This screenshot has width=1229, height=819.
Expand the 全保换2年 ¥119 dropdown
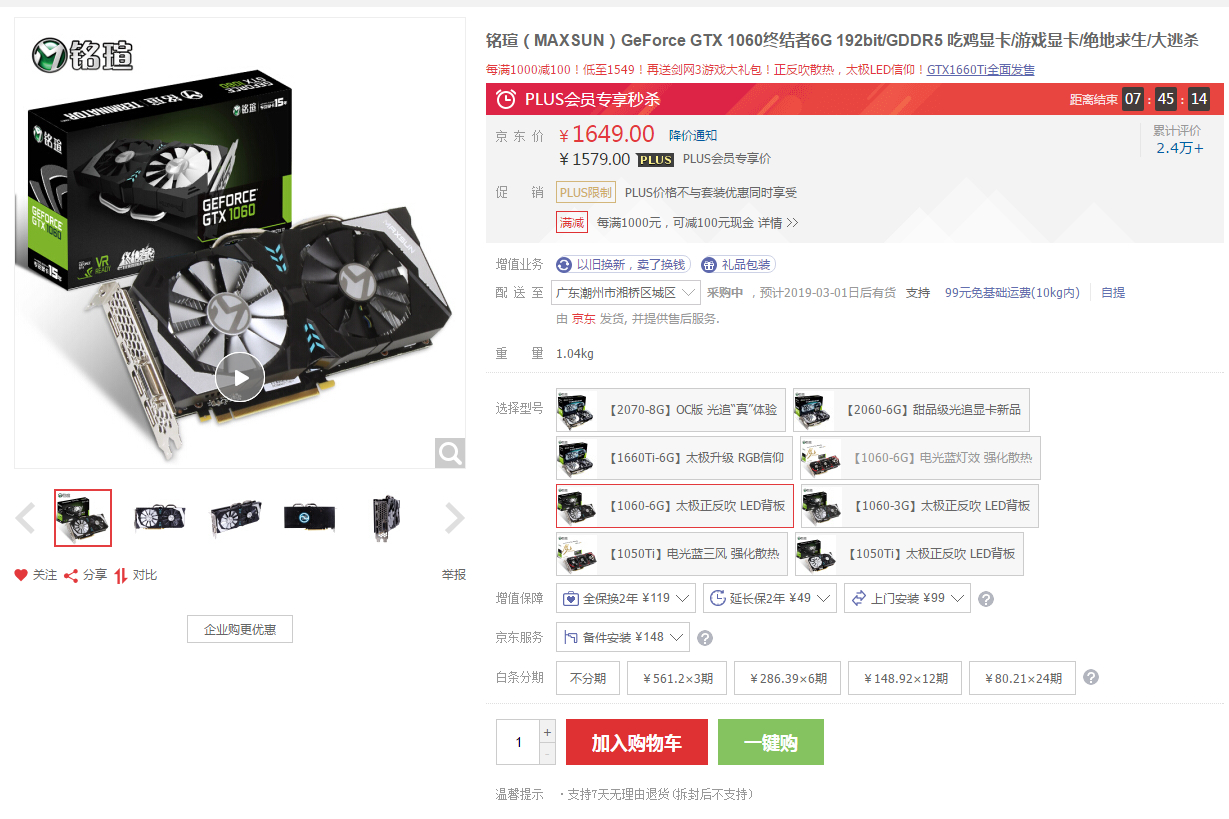[626, 599]
